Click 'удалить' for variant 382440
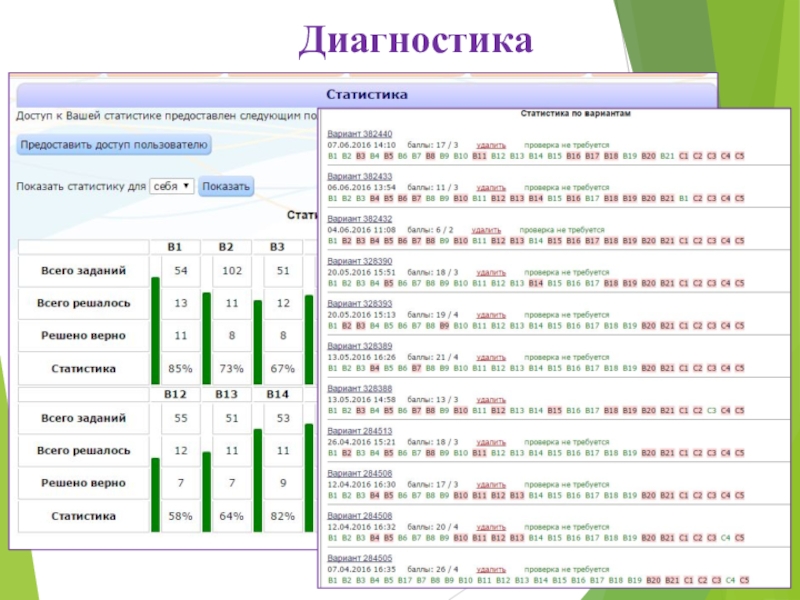 coord(491,145)
